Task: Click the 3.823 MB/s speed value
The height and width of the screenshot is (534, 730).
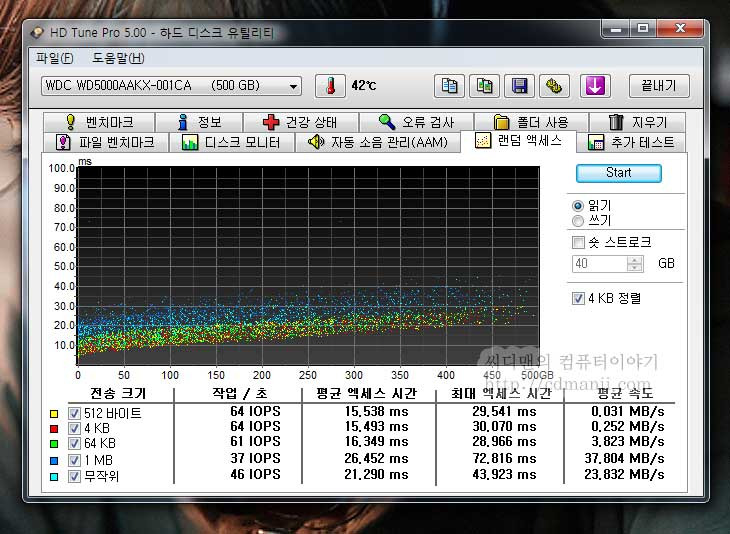Action: 628,441
